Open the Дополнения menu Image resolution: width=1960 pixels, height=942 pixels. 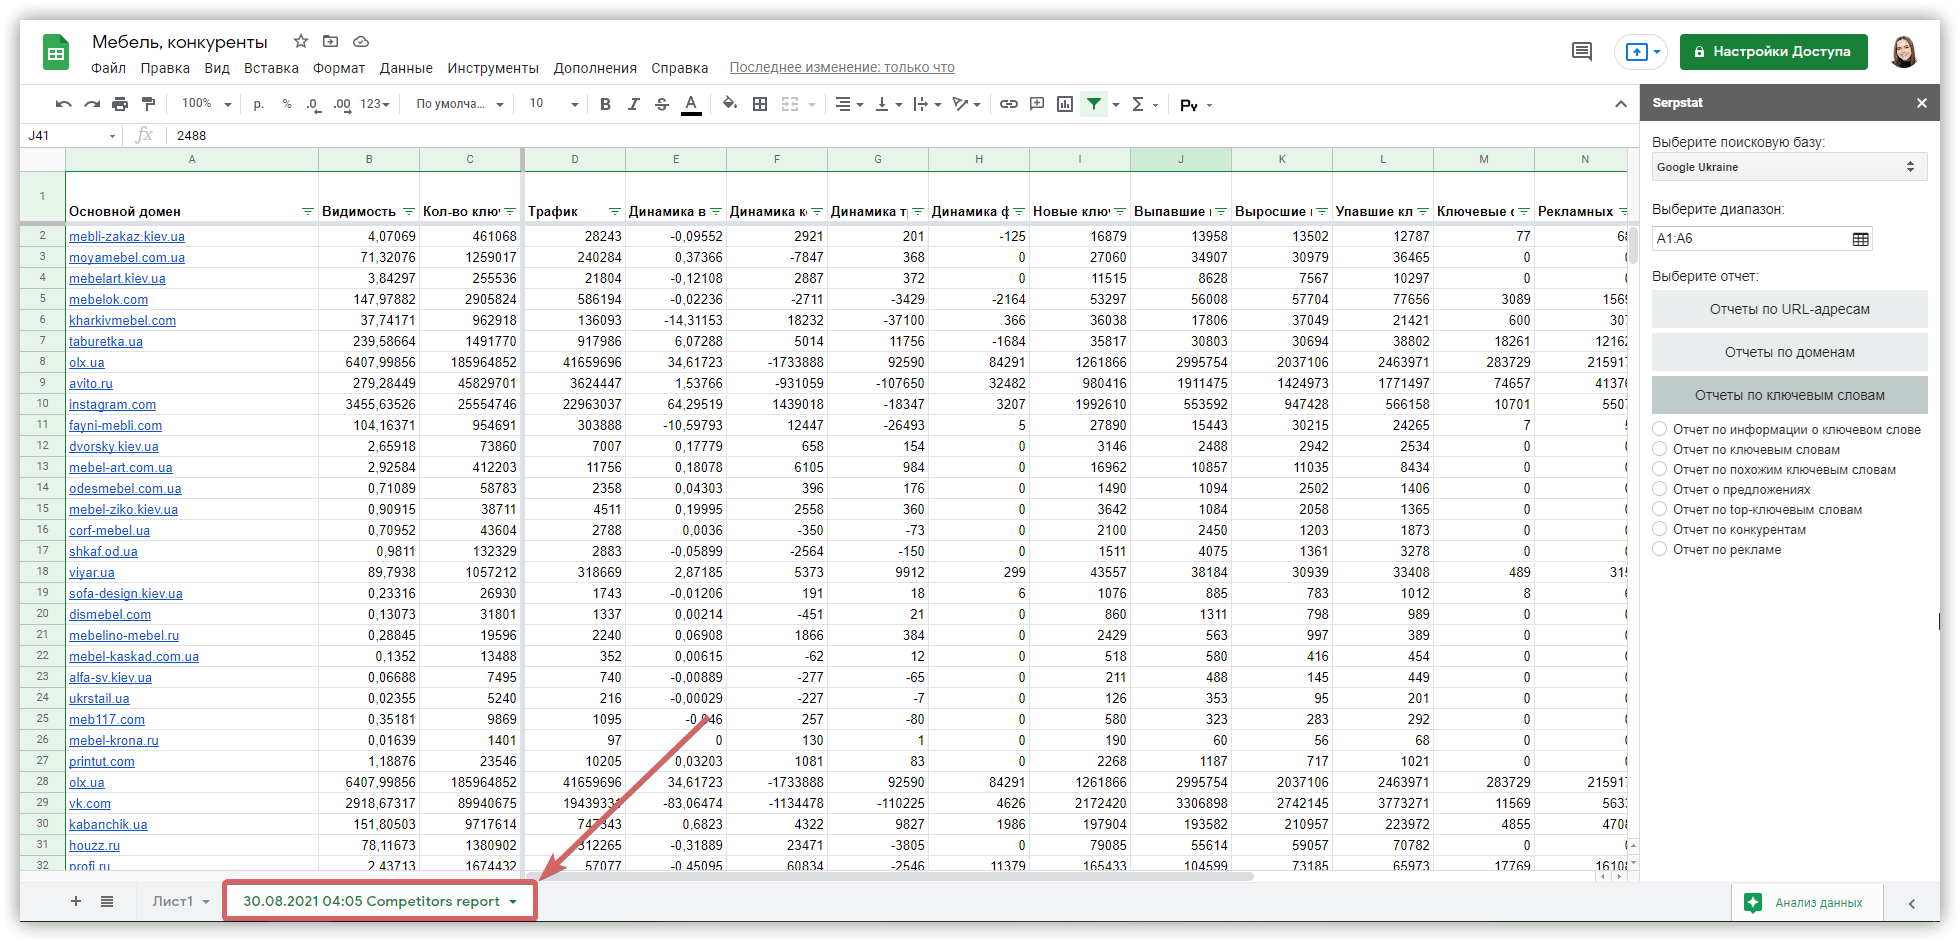tap(595, 68)
